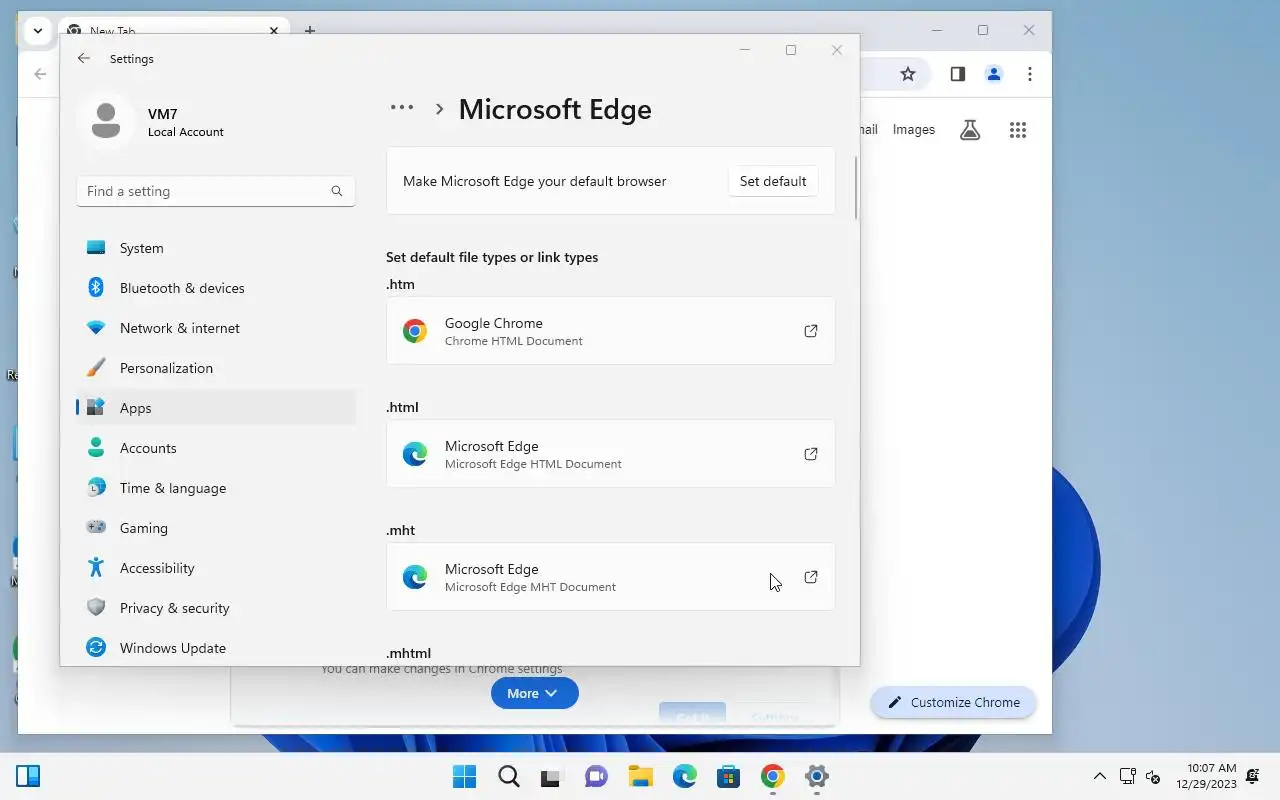The height and width of the screenshot is (800, 1280).
Task: Open Network & internet category
Action: [216, 328]
